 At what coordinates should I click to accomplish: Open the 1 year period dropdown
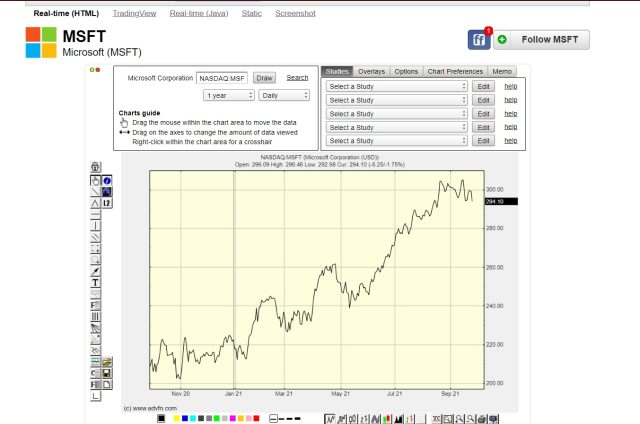point(229,95)
